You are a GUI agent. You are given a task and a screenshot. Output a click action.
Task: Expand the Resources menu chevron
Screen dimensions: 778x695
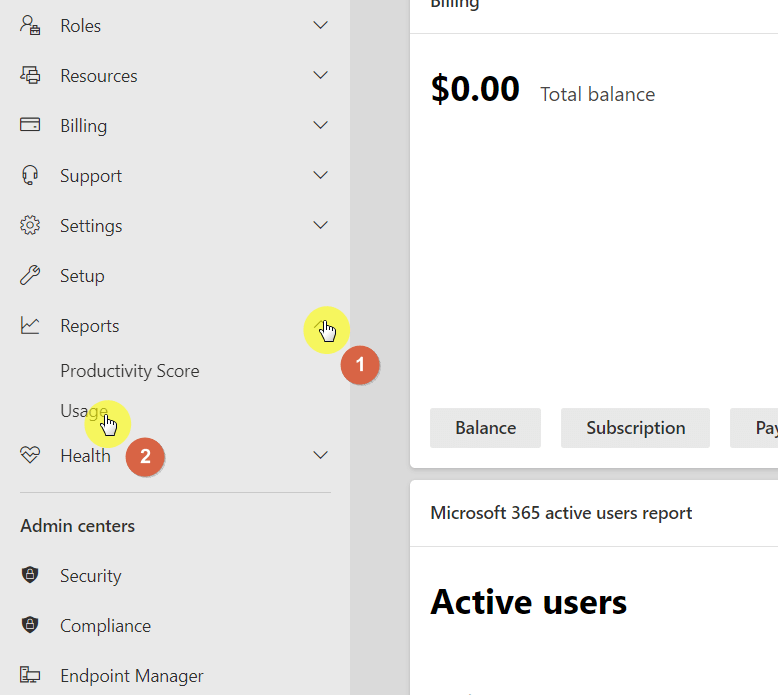321,75
